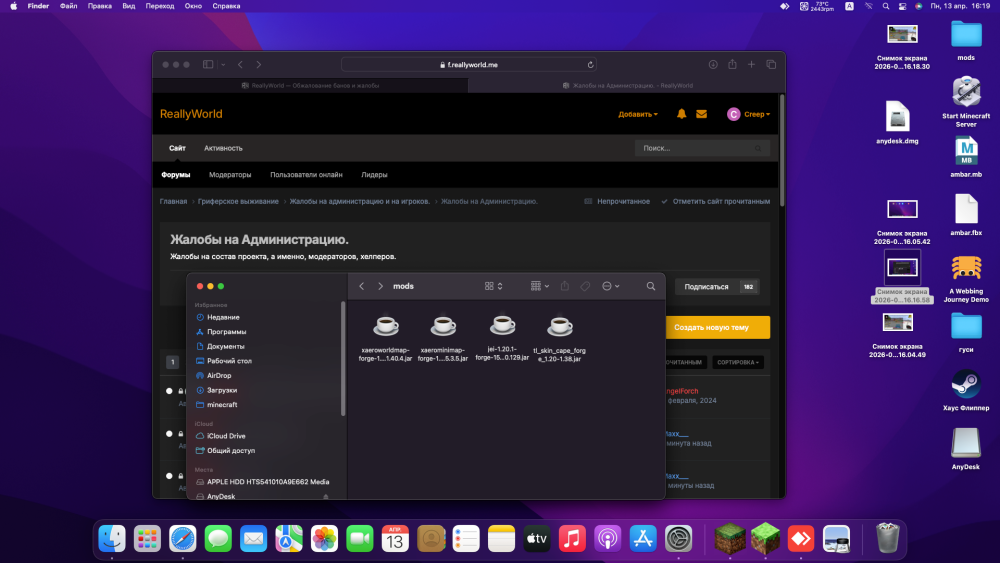Open the Модераторы forum tab

click(230, 175)
